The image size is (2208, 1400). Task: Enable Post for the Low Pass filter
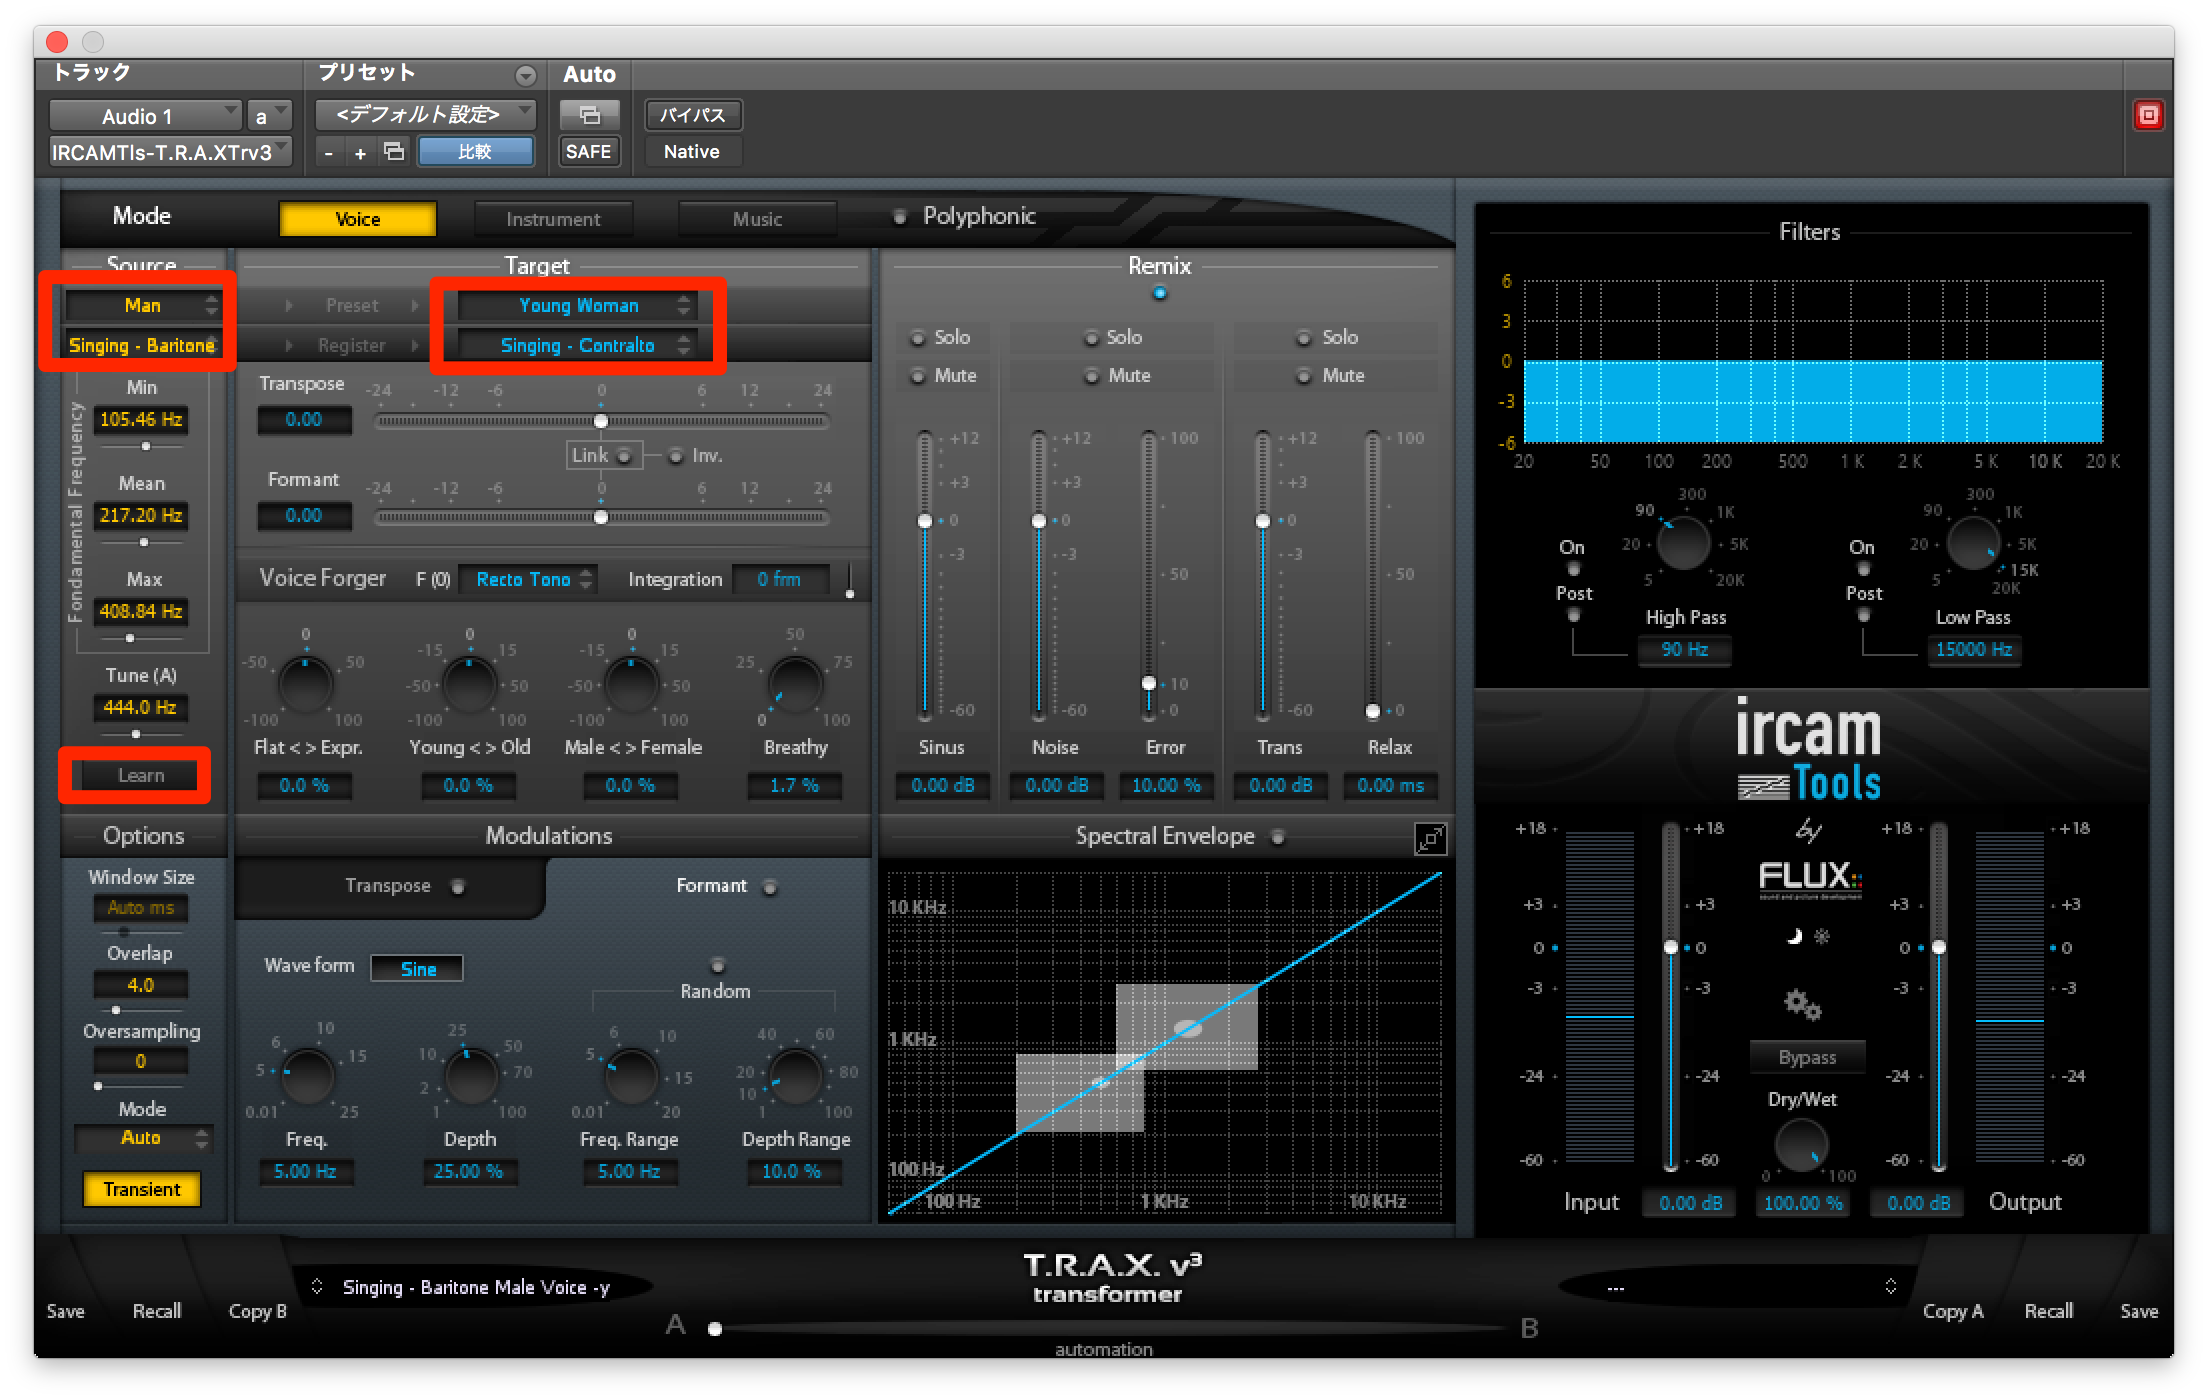tap(1862, 615)
